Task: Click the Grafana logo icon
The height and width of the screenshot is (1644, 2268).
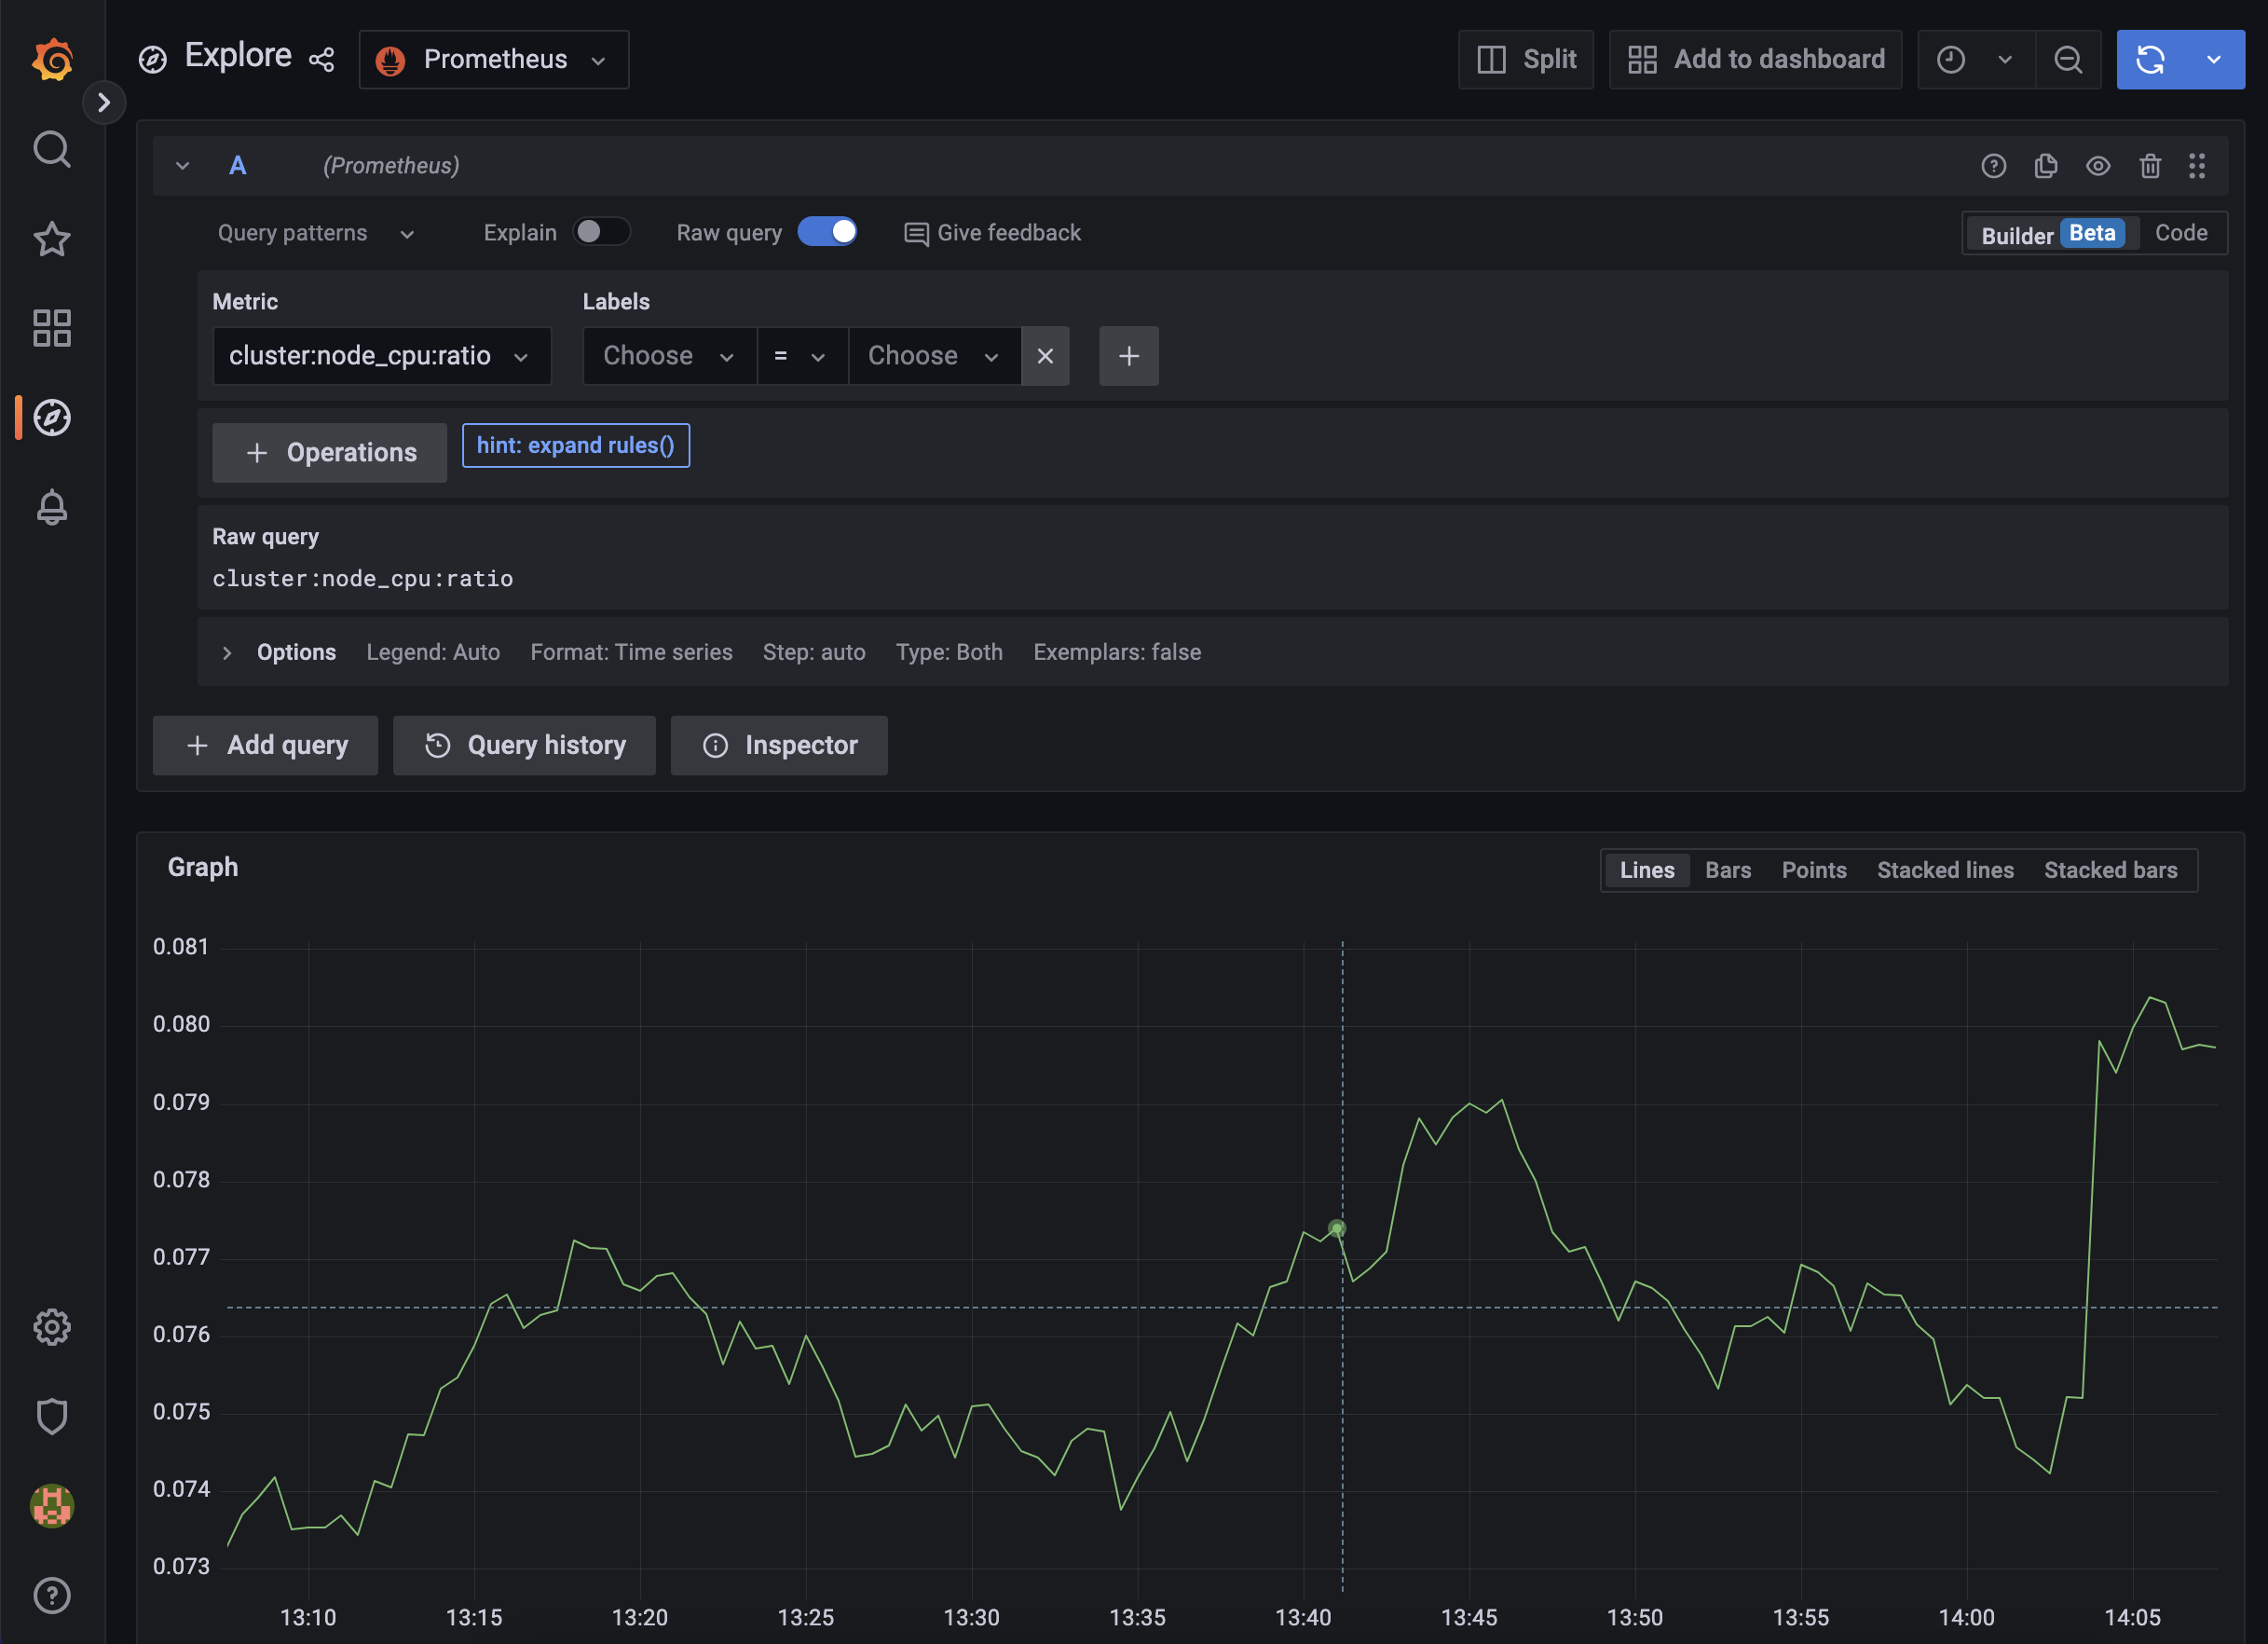Action: 52,60
